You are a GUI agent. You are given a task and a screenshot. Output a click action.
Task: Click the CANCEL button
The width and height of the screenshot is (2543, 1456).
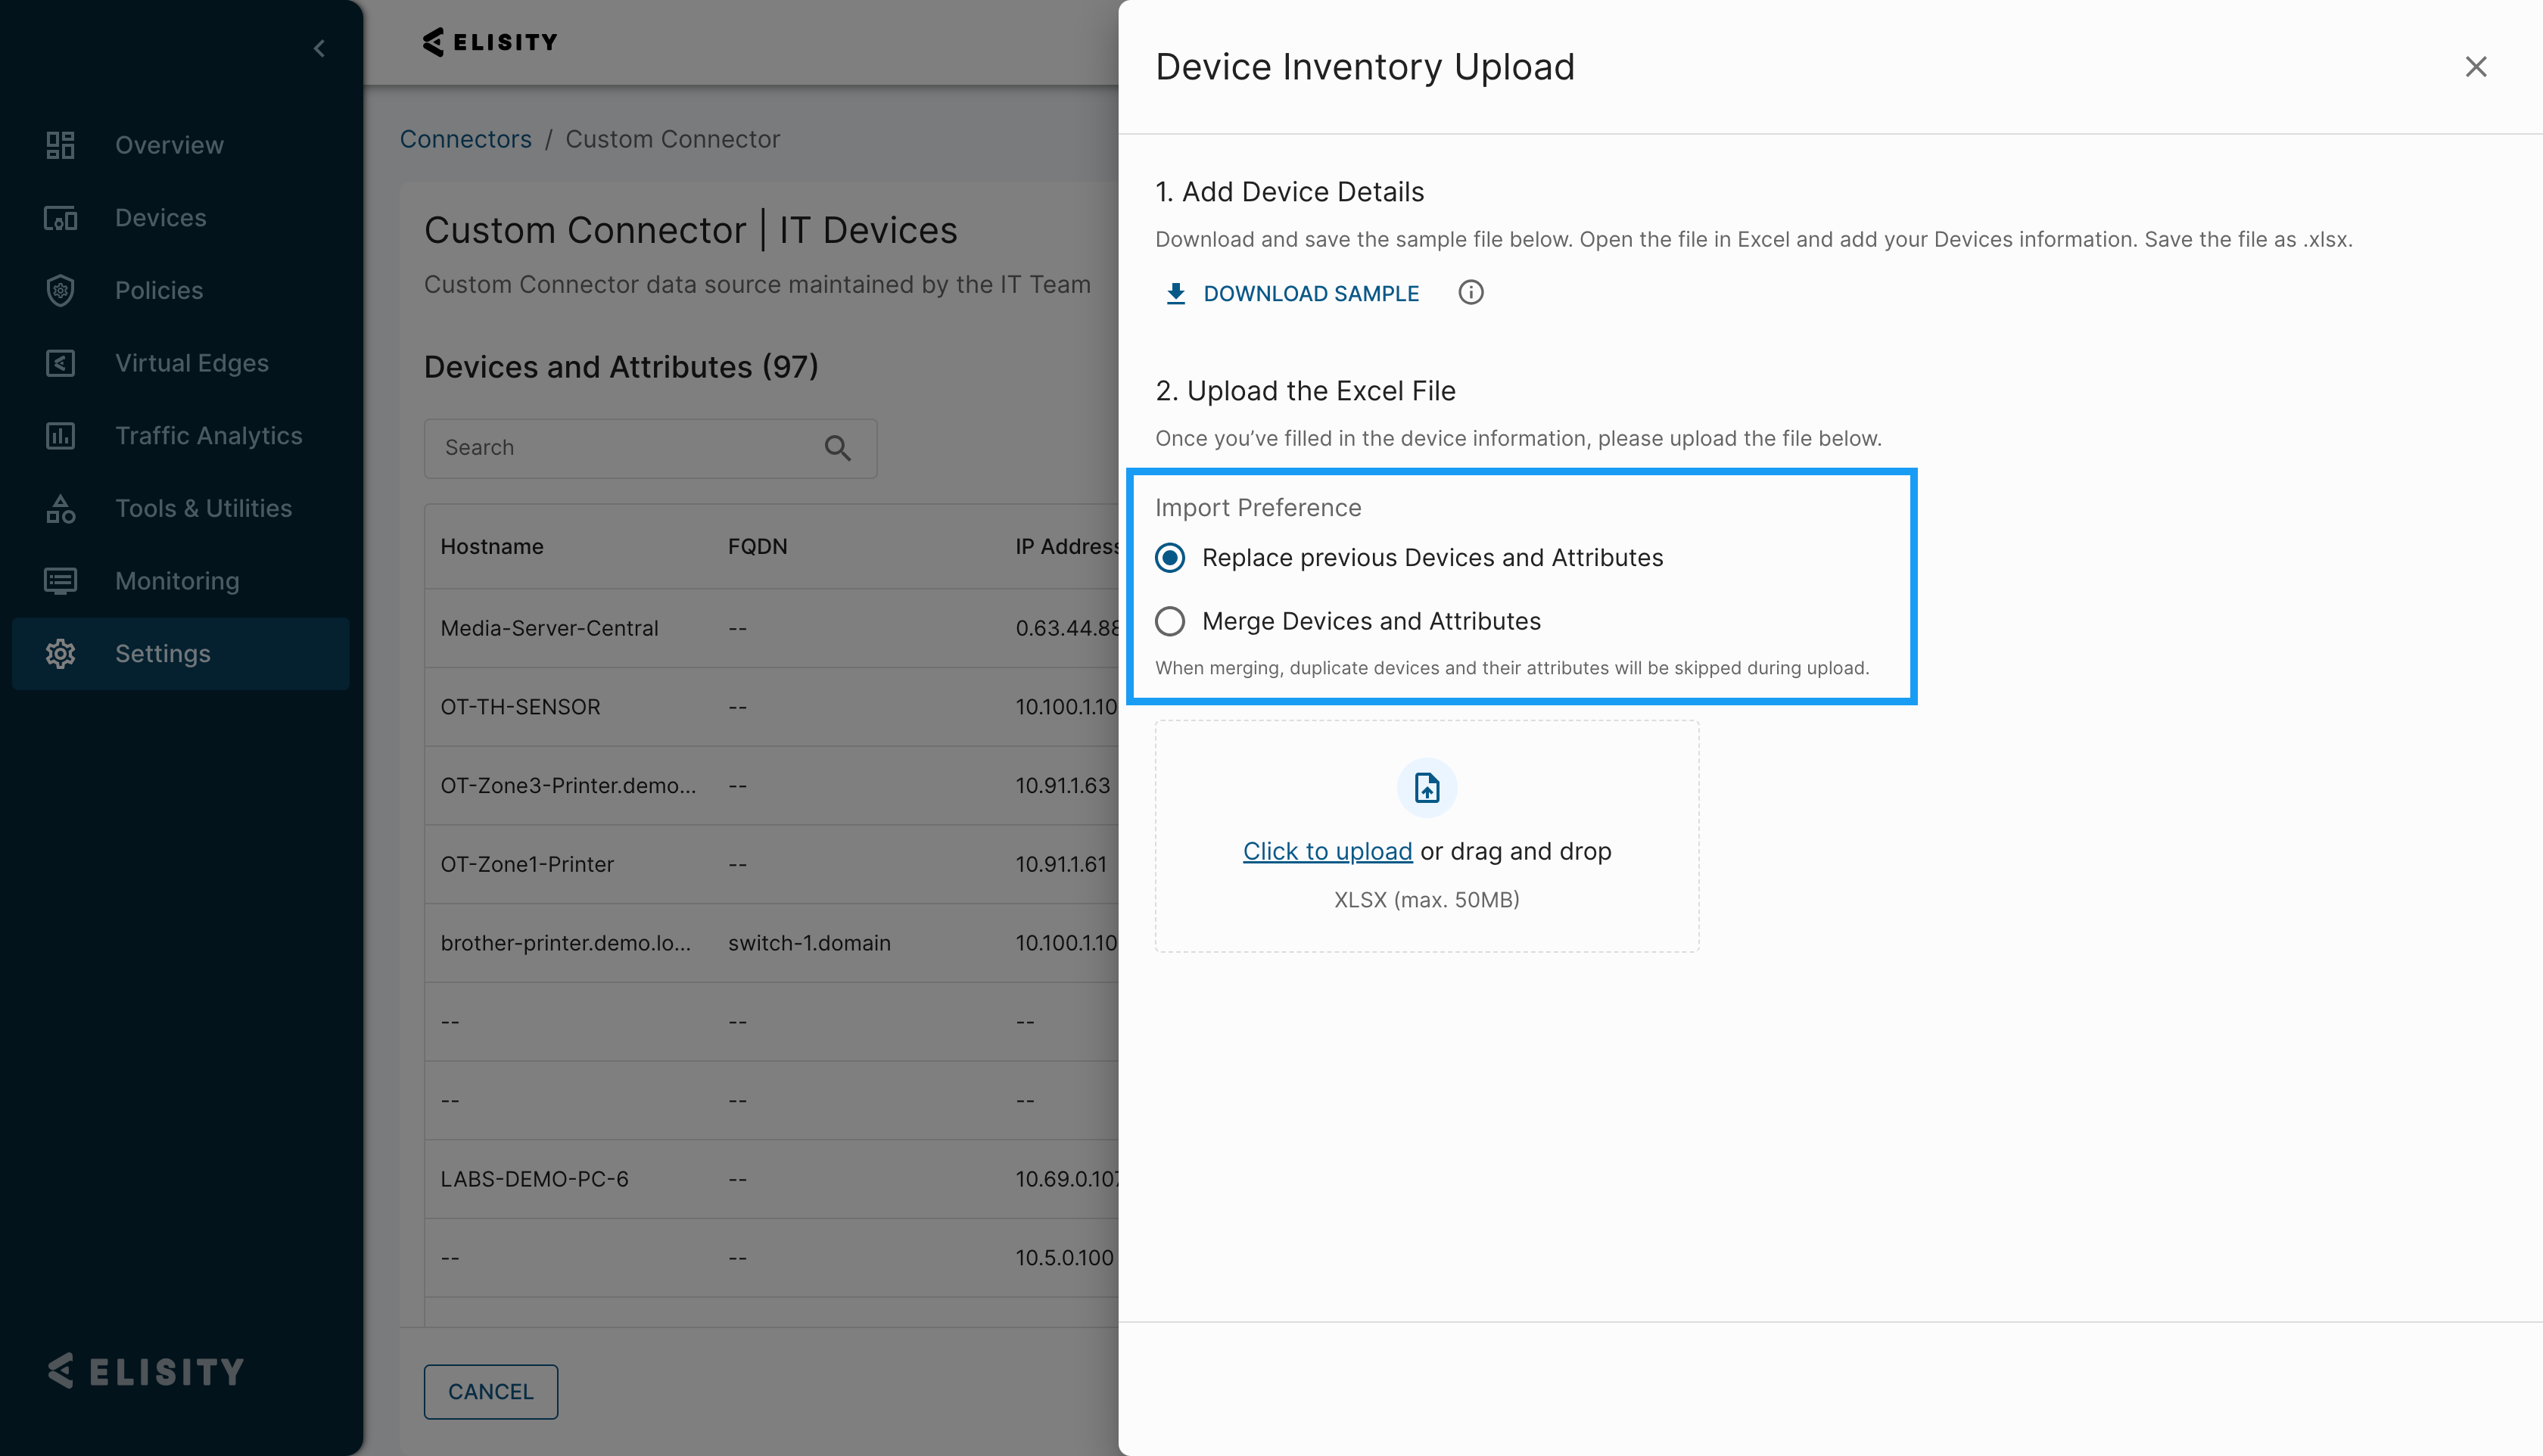491,1392
